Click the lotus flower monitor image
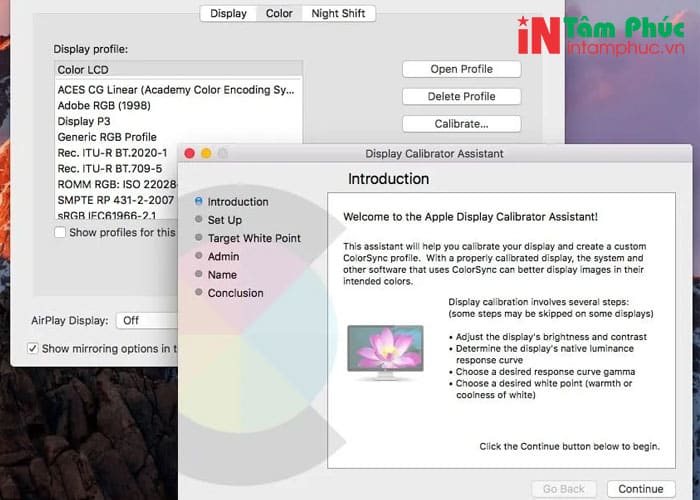The image size is (700, 500). (x=385, y=353)
